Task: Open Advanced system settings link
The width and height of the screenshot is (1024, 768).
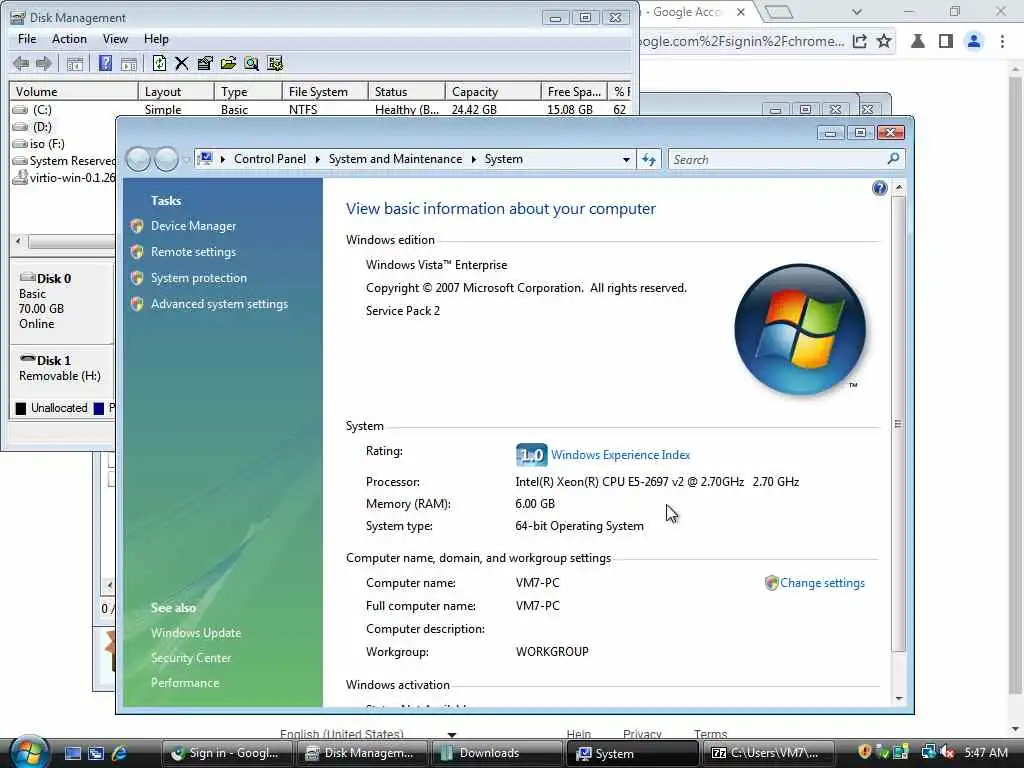Action: (x=219, y=304)
